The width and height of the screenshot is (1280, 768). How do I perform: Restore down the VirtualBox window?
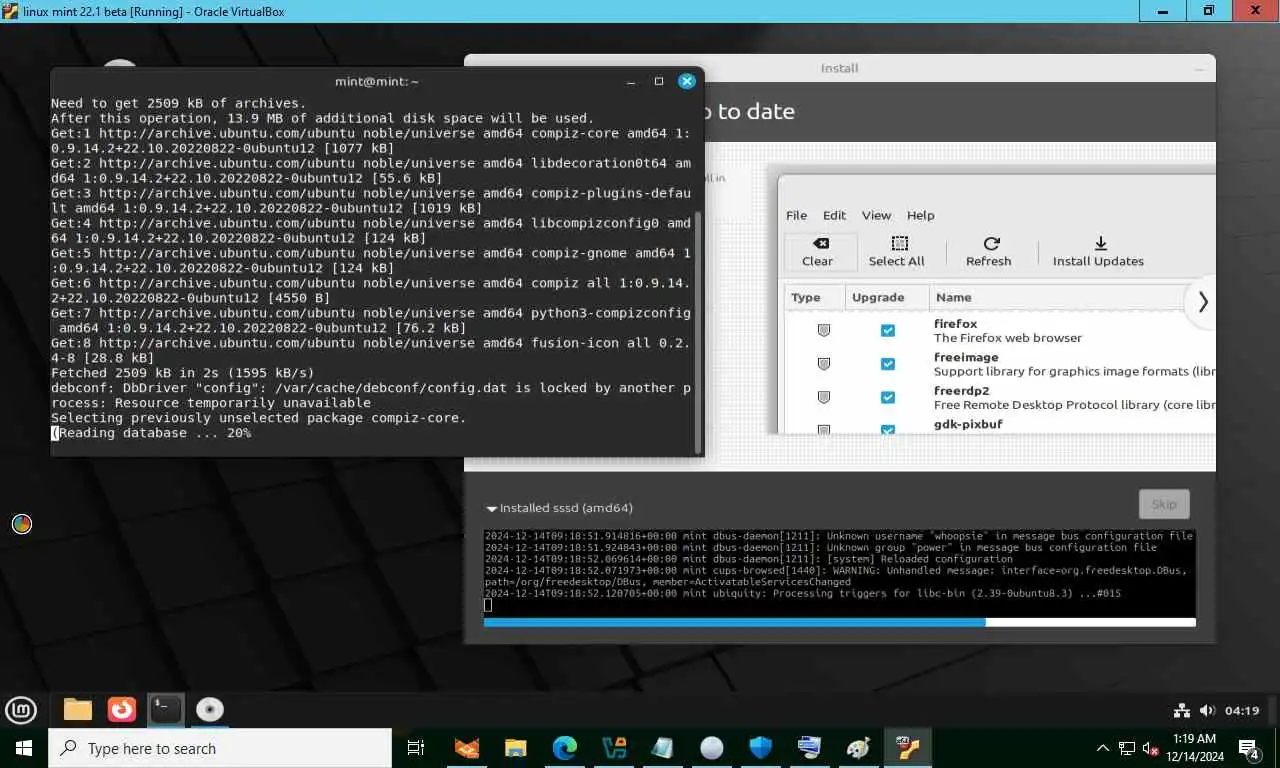click(1208, 10)
